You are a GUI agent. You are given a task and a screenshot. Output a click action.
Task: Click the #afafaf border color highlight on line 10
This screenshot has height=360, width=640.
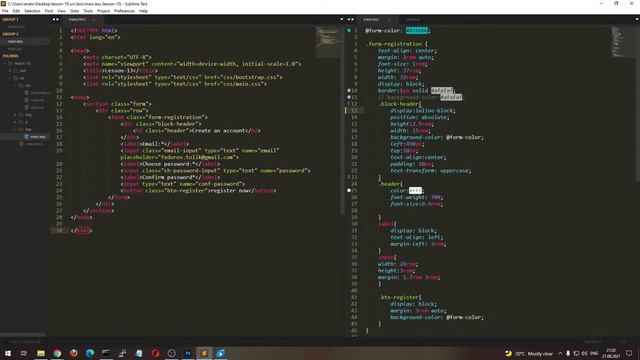pyautogui.click(x=442, y=90)
